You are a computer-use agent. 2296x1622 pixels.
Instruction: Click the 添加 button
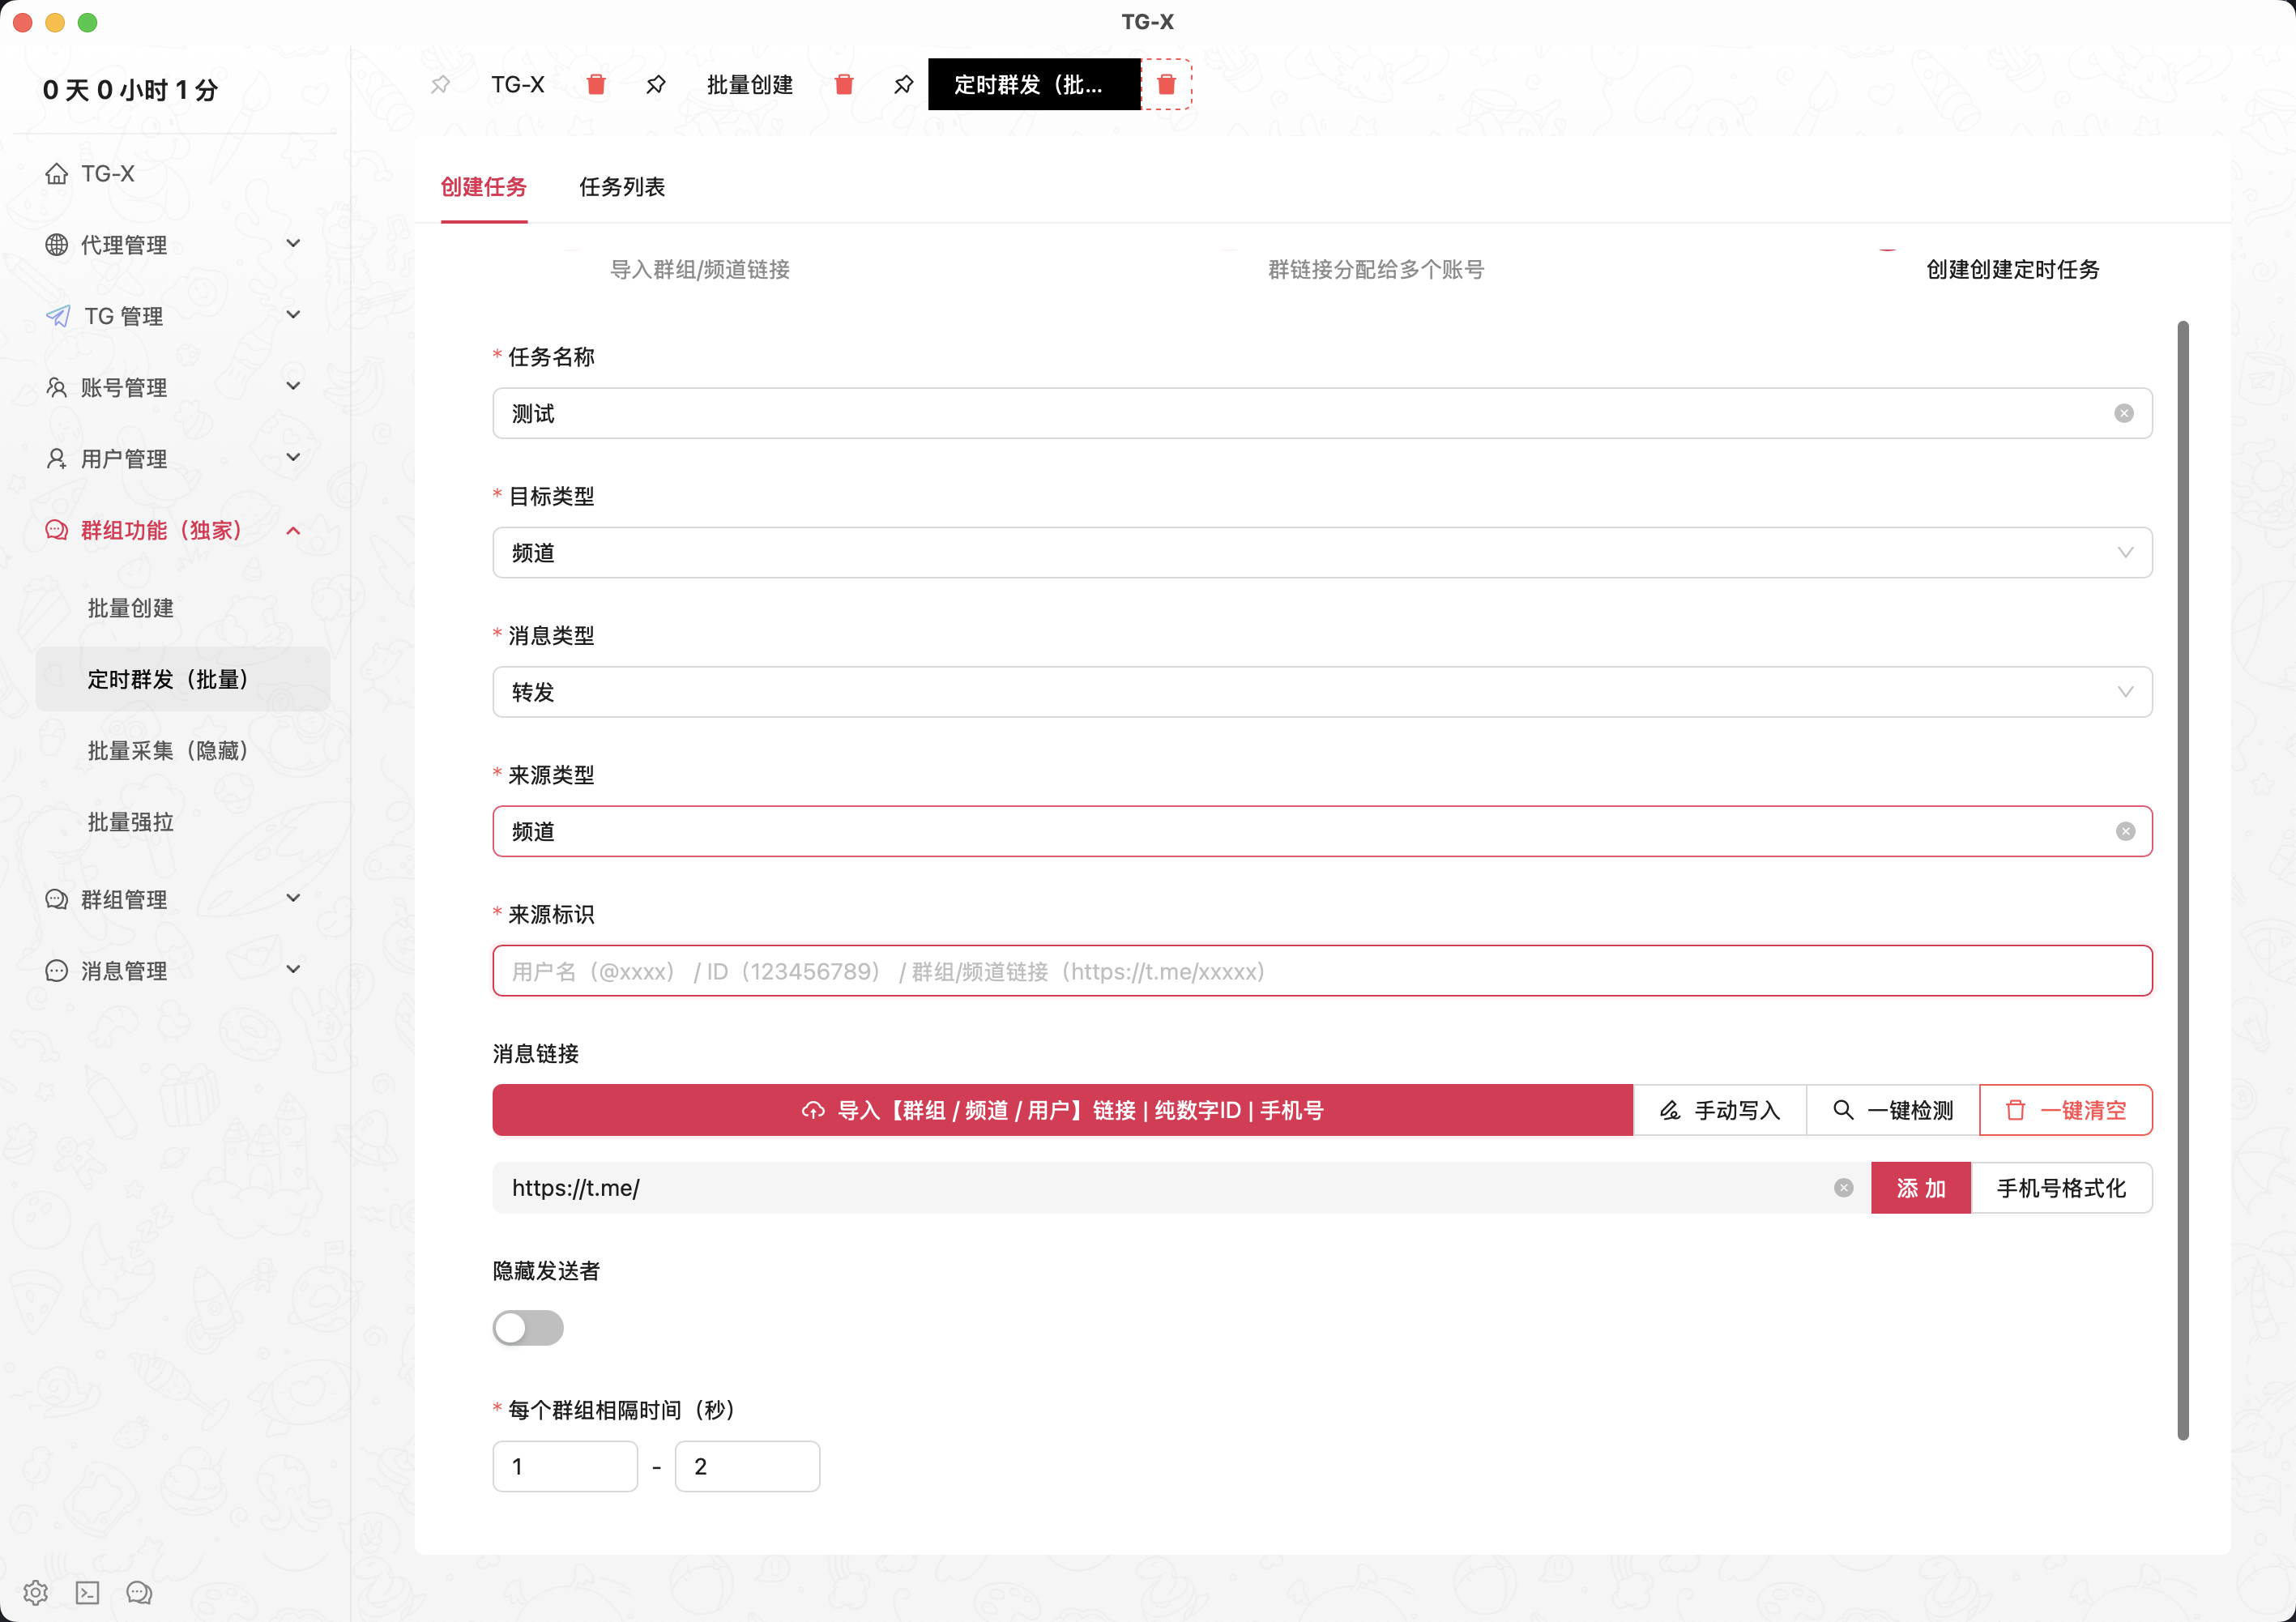1921,1188
